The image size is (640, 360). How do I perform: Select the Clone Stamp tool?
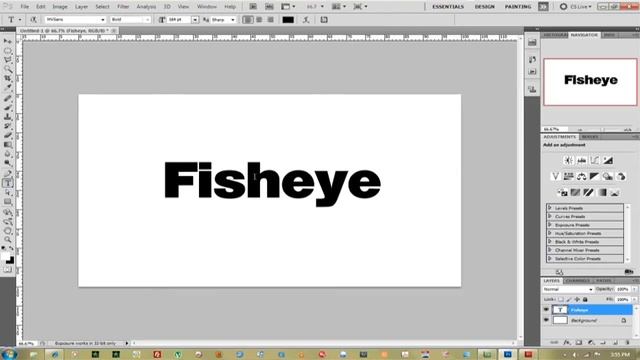tap(8, 117)
